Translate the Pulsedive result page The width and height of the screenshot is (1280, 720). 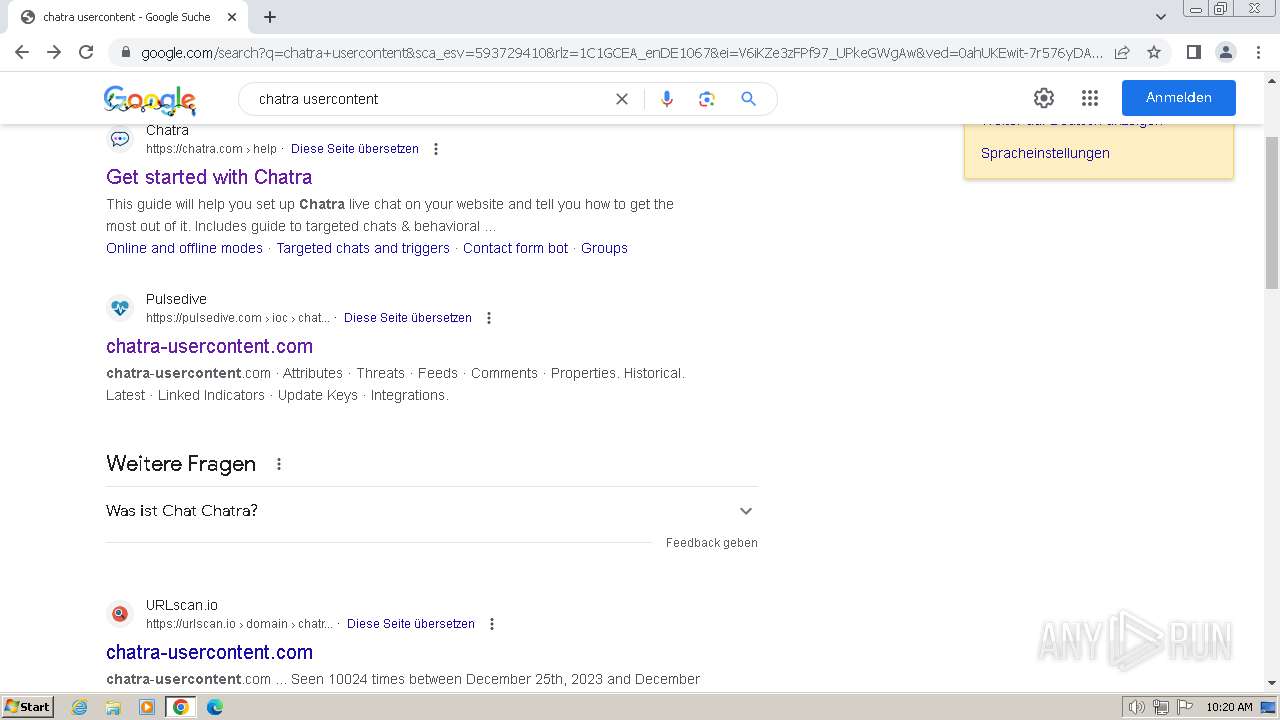tap(408, 318)
